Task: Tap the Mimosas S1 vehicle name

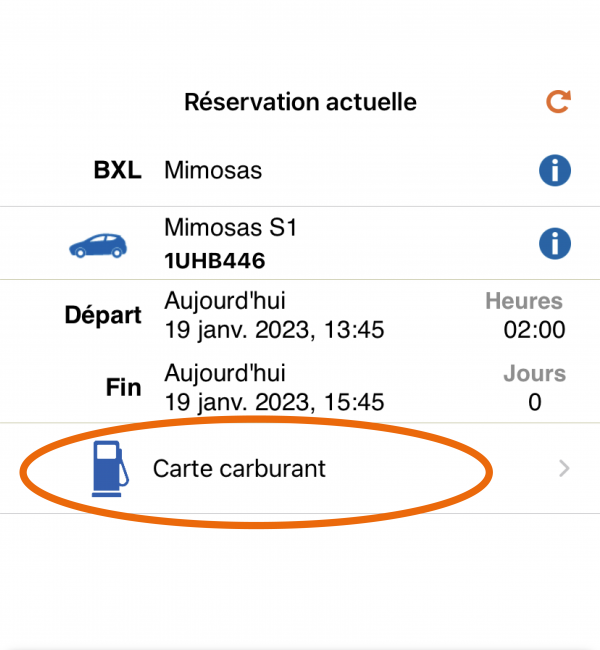Action: [230, 228]
